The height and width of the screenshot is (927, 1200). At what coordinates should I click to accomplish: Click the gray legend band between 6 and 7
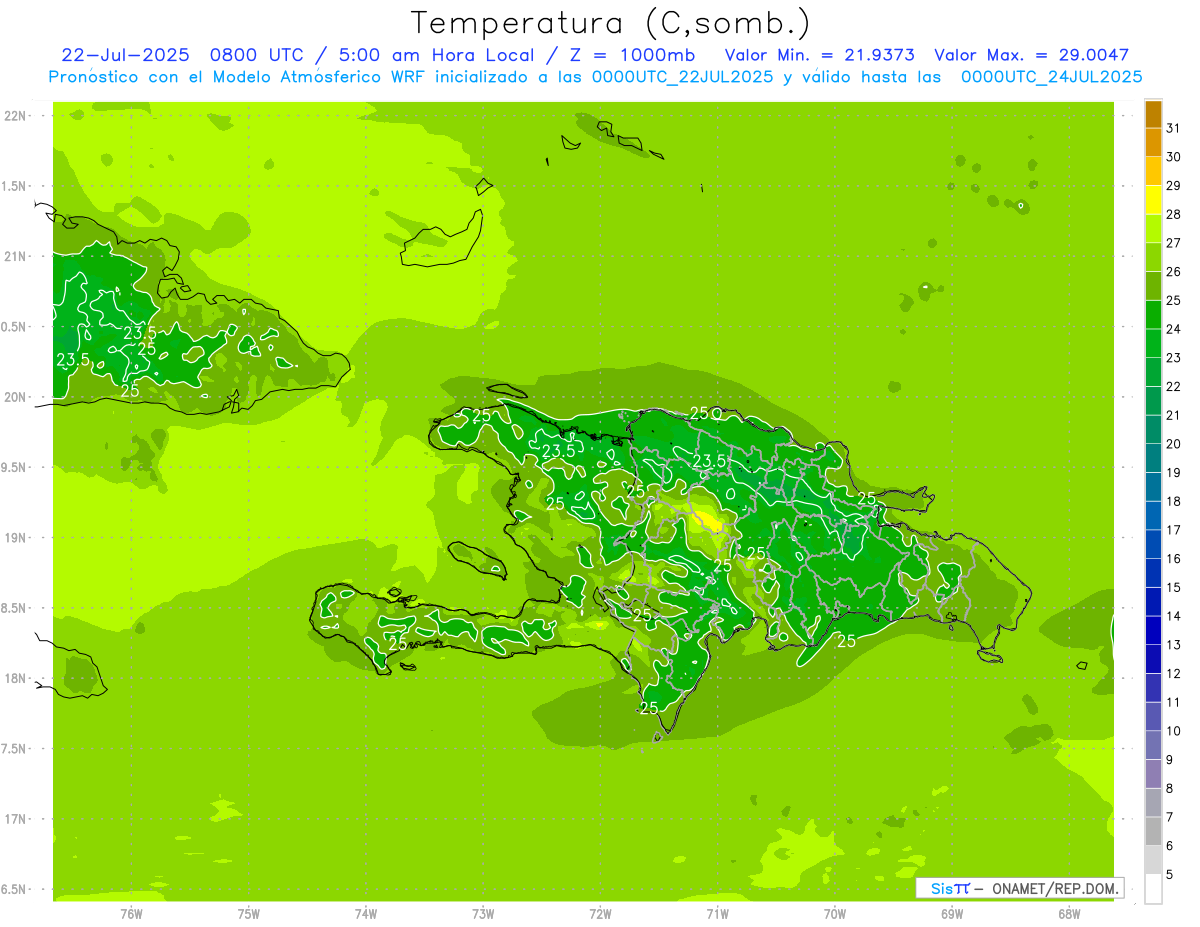click(1153, 831)
